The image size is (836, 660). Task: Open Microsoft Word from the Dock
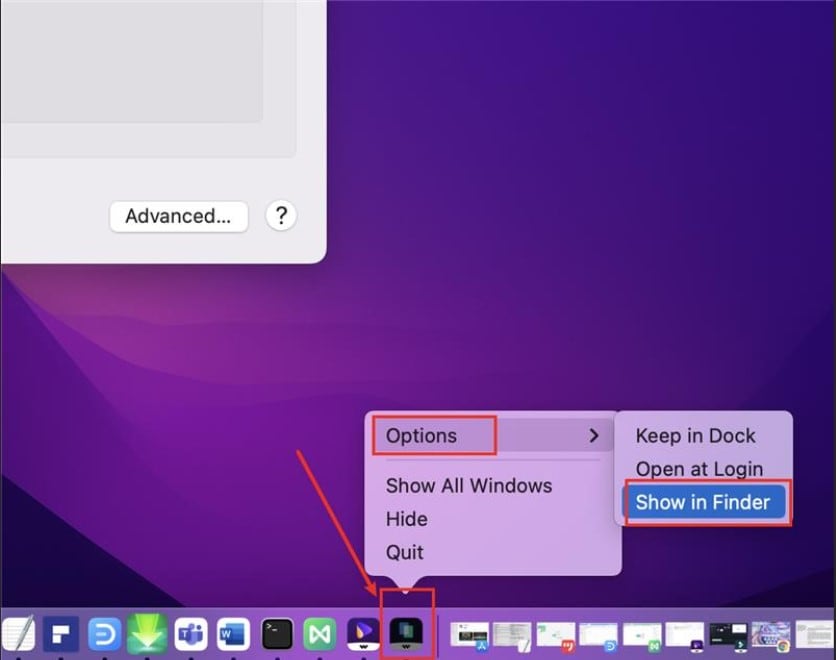[x=234, y=634]
